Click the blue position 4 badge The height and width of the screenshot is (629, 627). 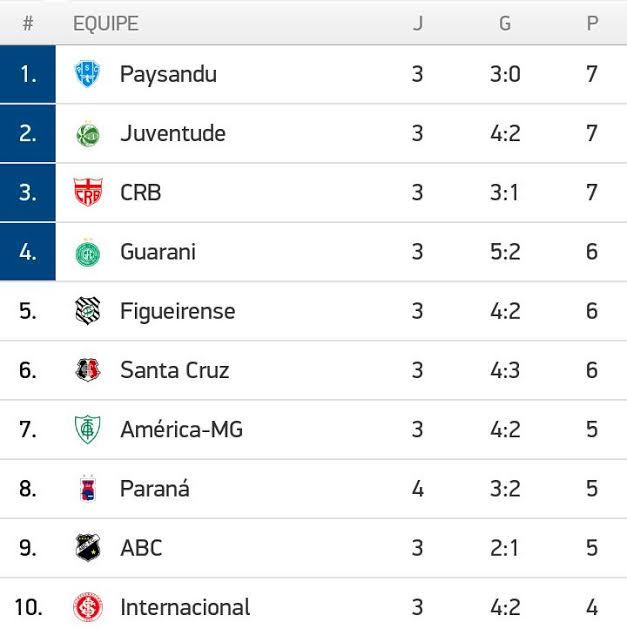(x=28, y=252)
